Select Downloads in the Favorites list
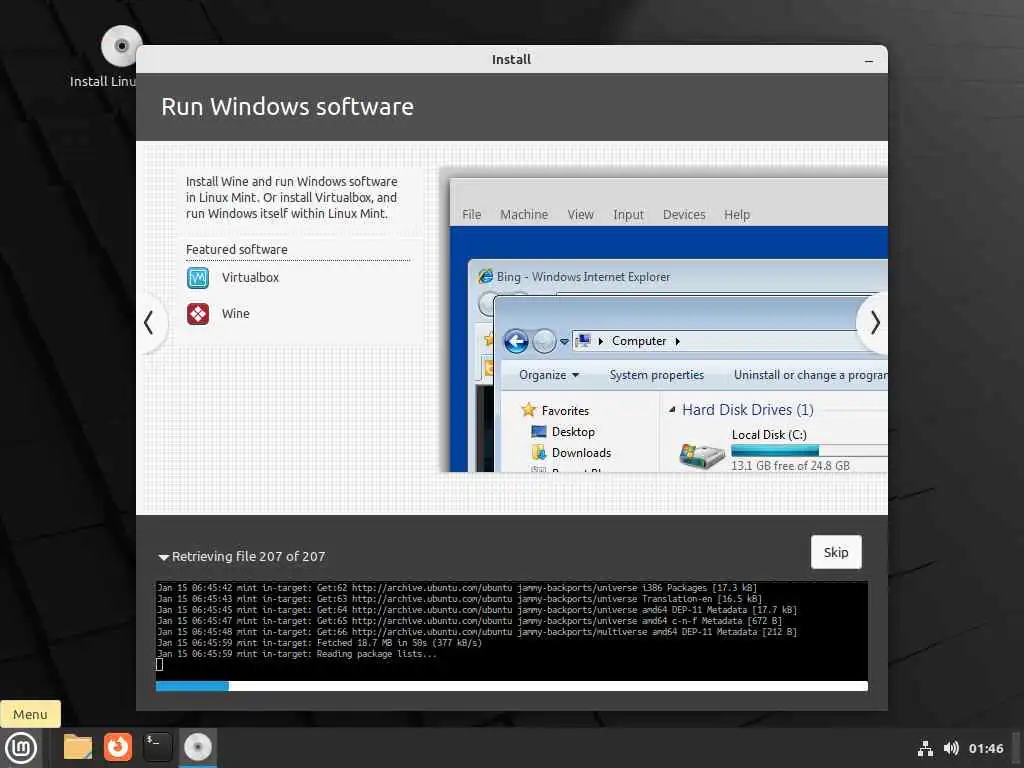Screen dimensions: 1024x768 (x=581, y=453)
